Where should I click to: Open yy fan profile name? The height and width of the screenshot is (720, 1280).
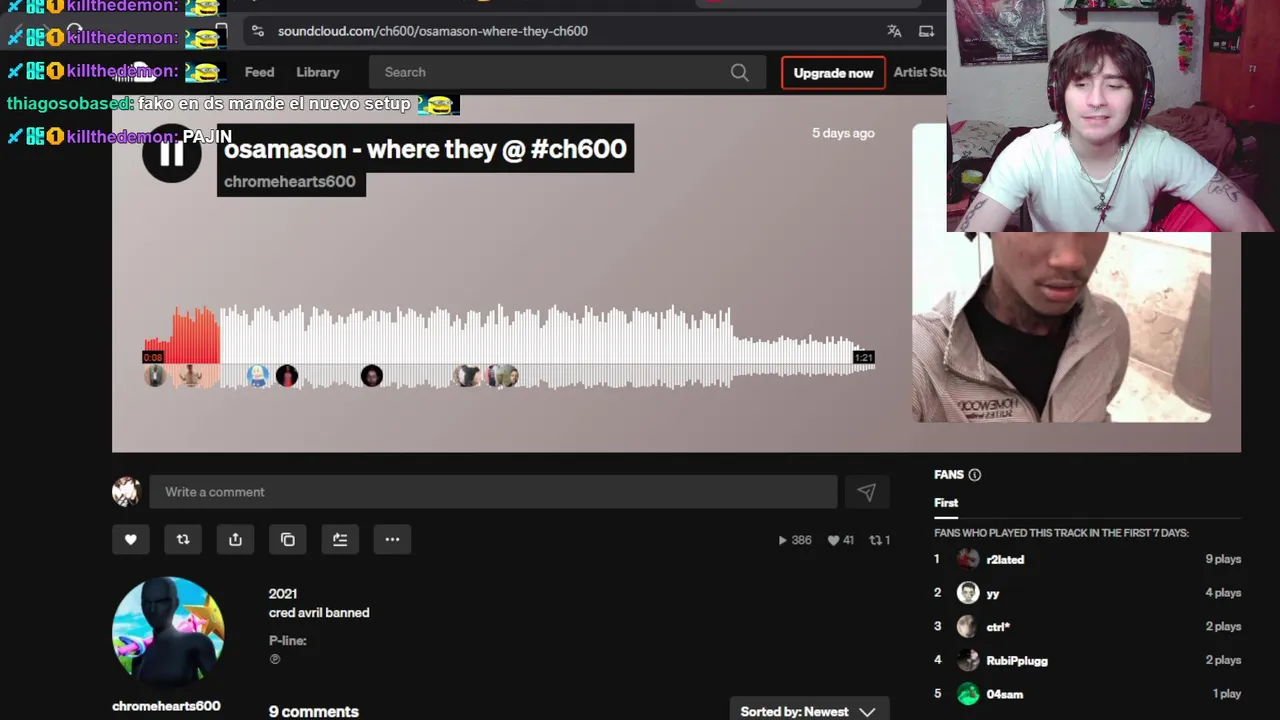(993, 593)
